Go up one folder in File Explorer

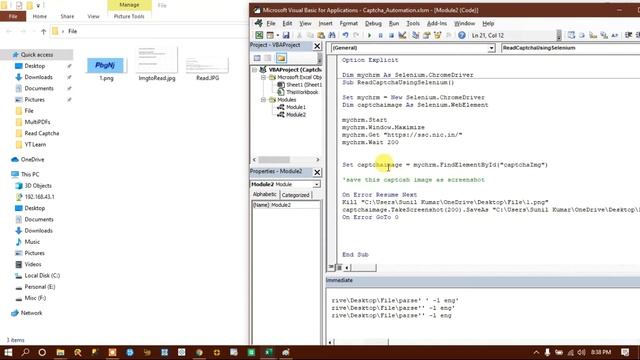tap(43, 31)
